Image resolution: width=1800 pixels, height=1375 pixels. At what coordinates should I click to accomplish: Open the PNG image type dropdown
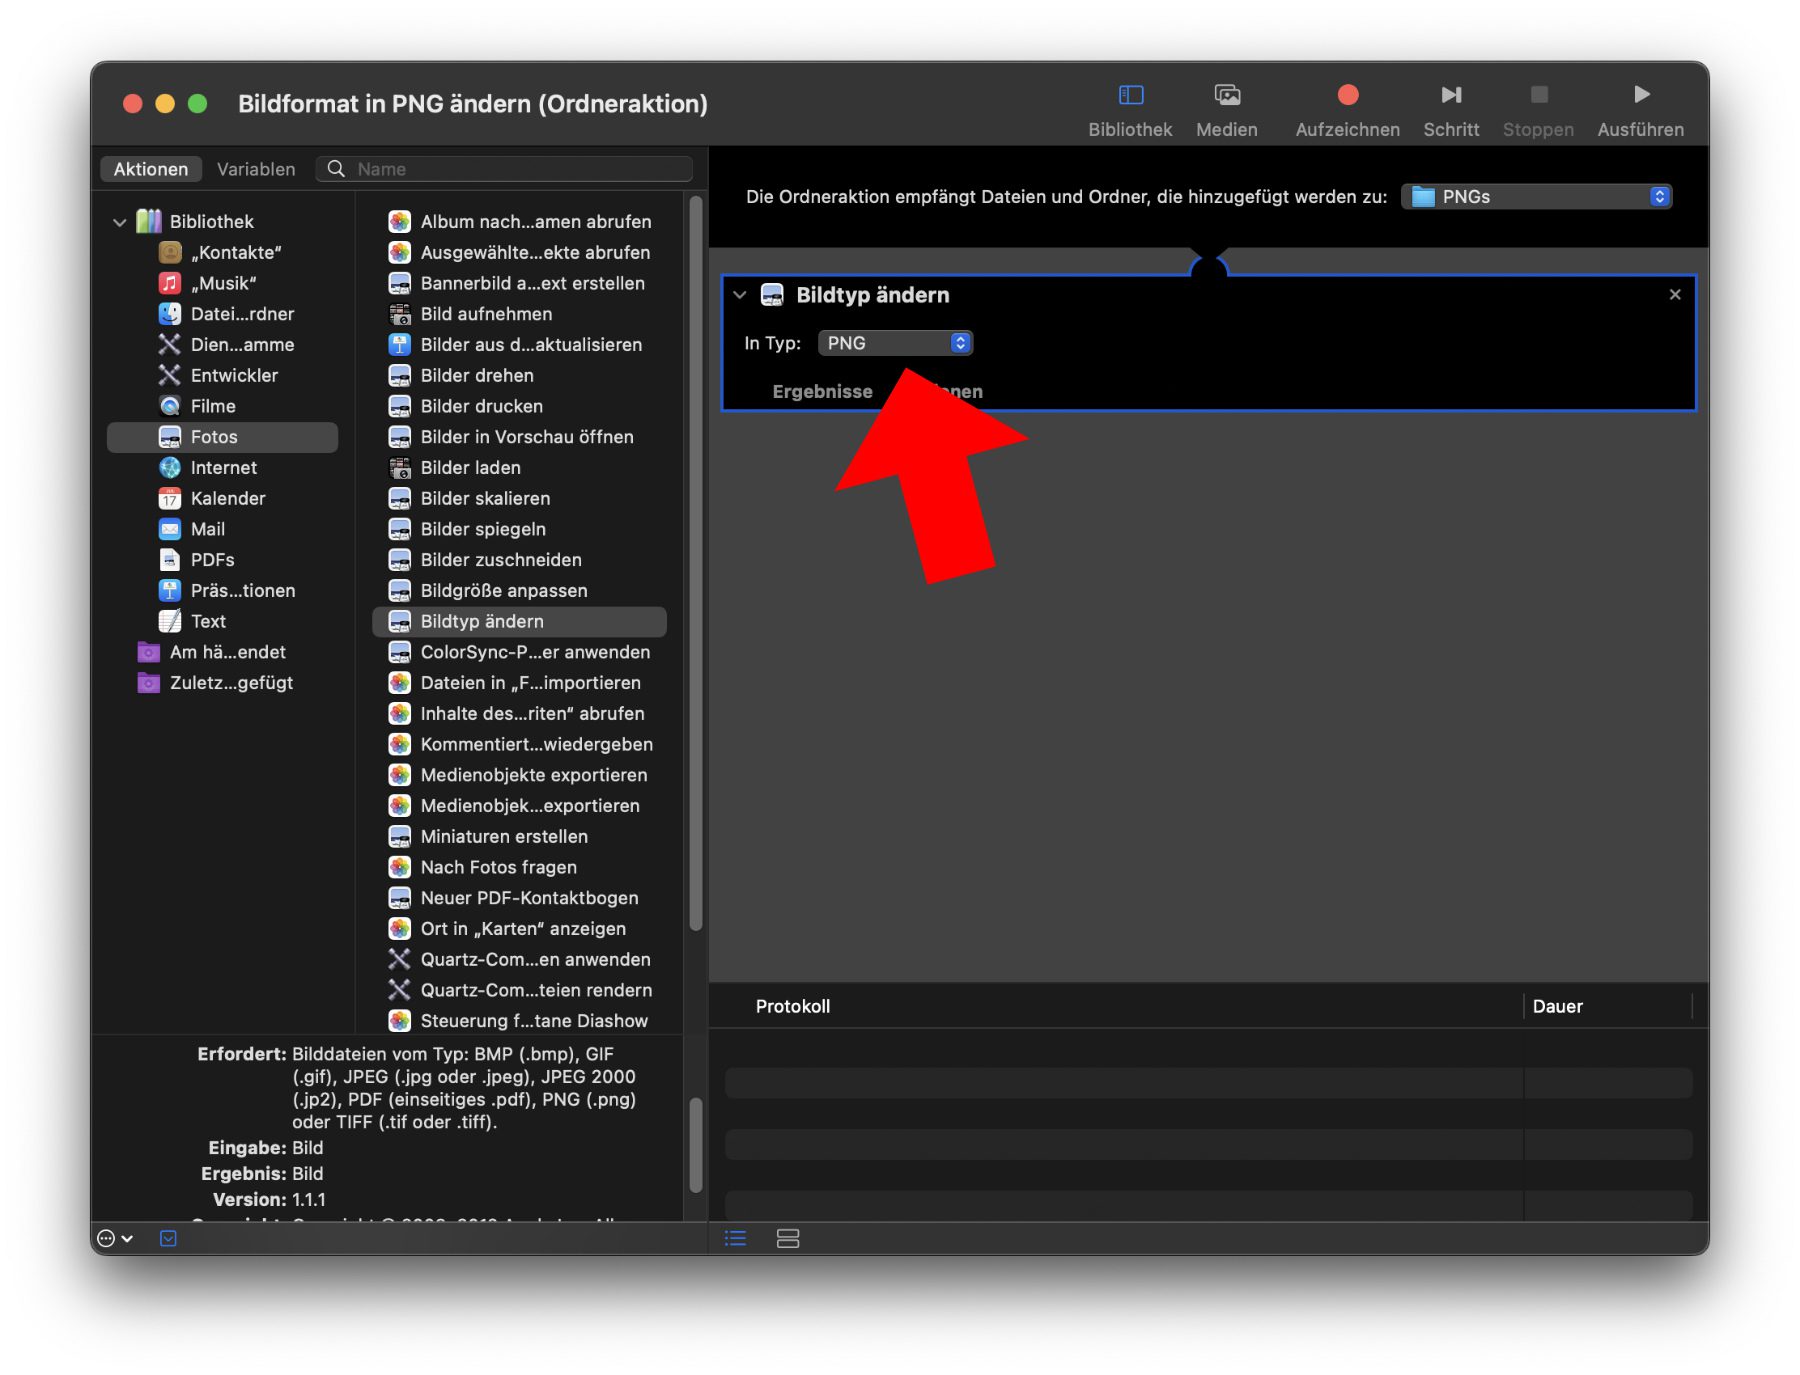[x=895, y=343]
